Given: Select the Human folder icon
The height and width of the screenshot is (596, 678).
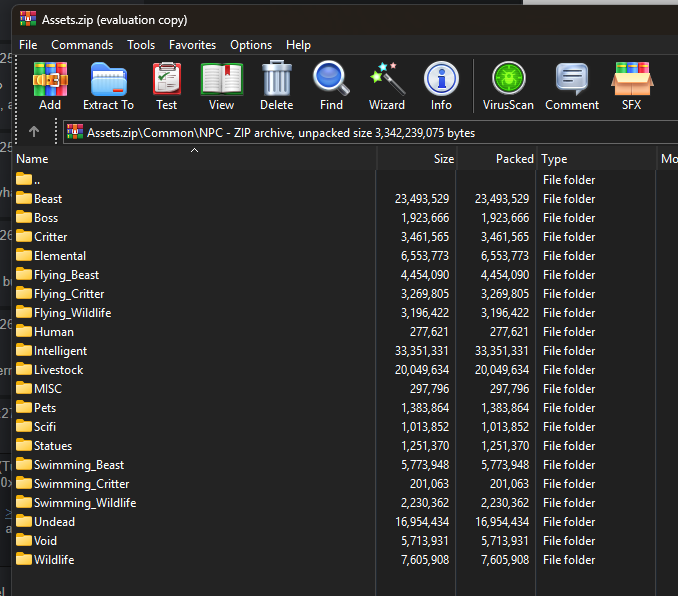Looking at the screenshot, I should tap(24, 331).
